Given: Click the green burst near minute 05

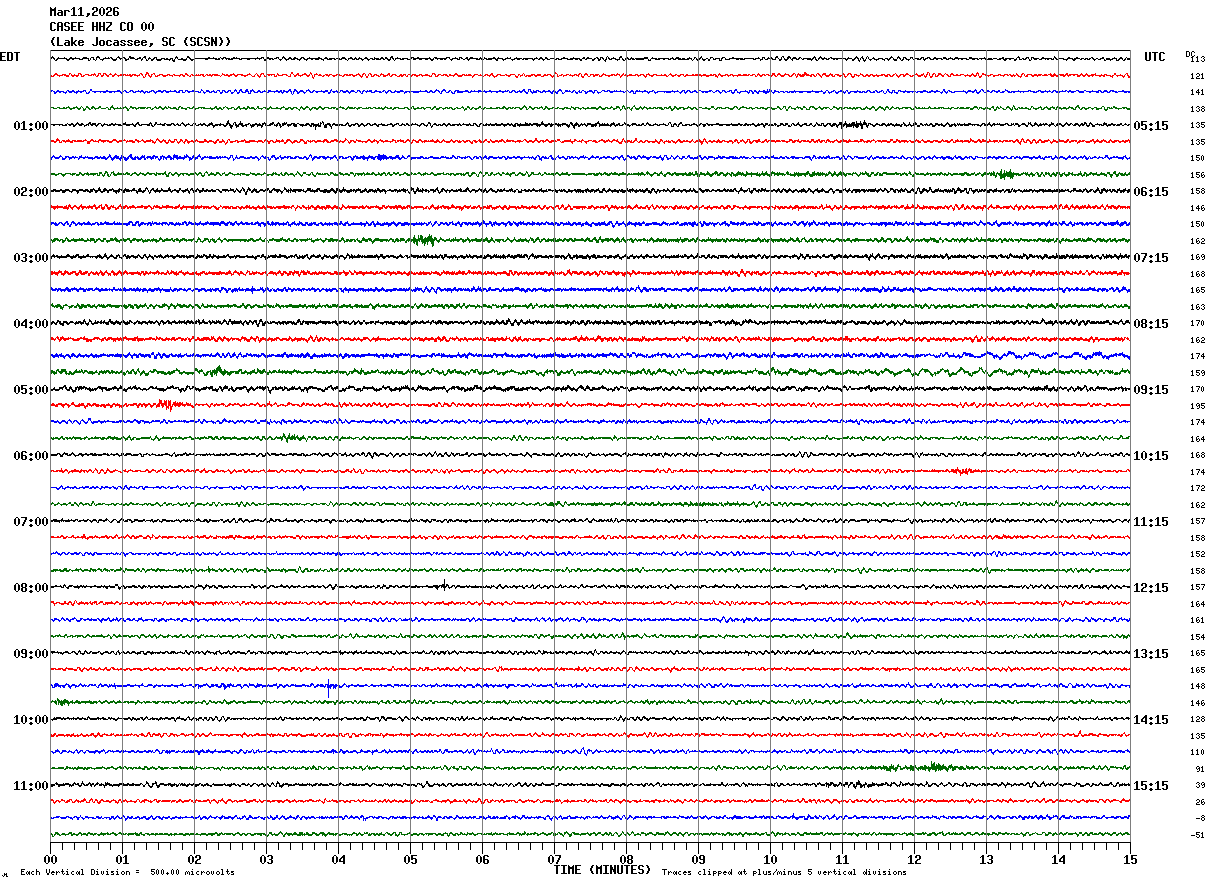Looking at the screenshot, I should tap(424, 240).
